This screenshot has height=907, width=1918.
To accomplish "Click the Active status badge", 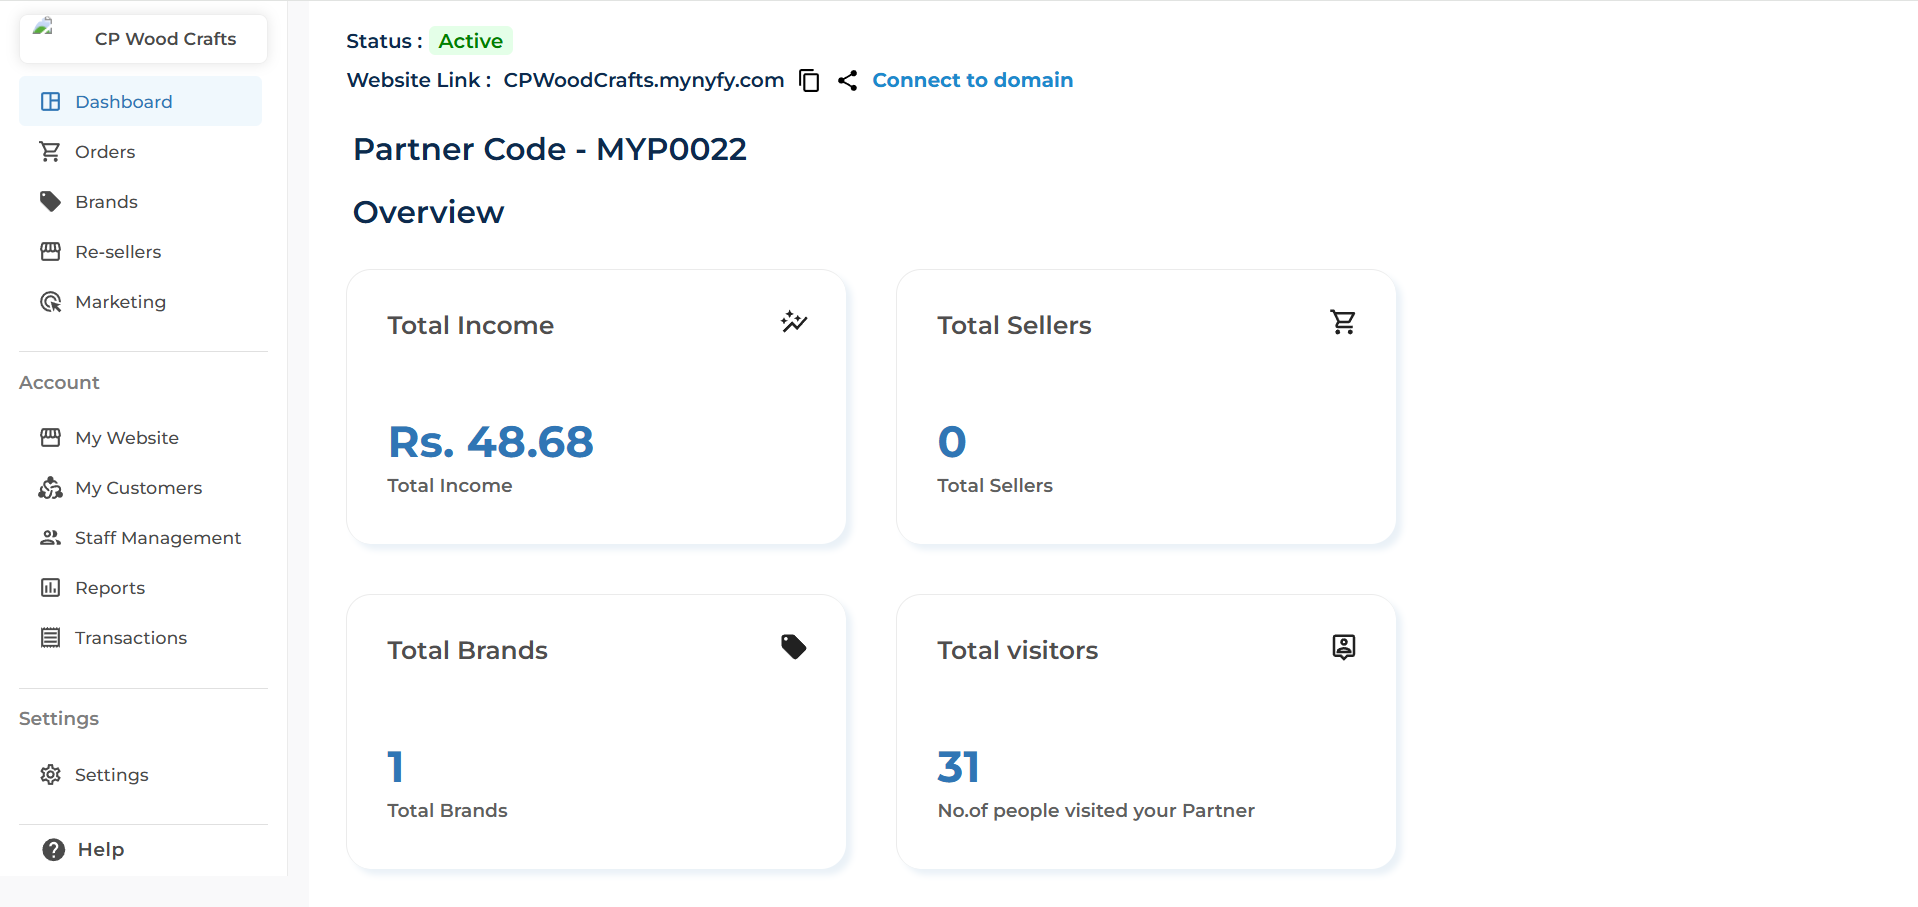I will [470, 41].
